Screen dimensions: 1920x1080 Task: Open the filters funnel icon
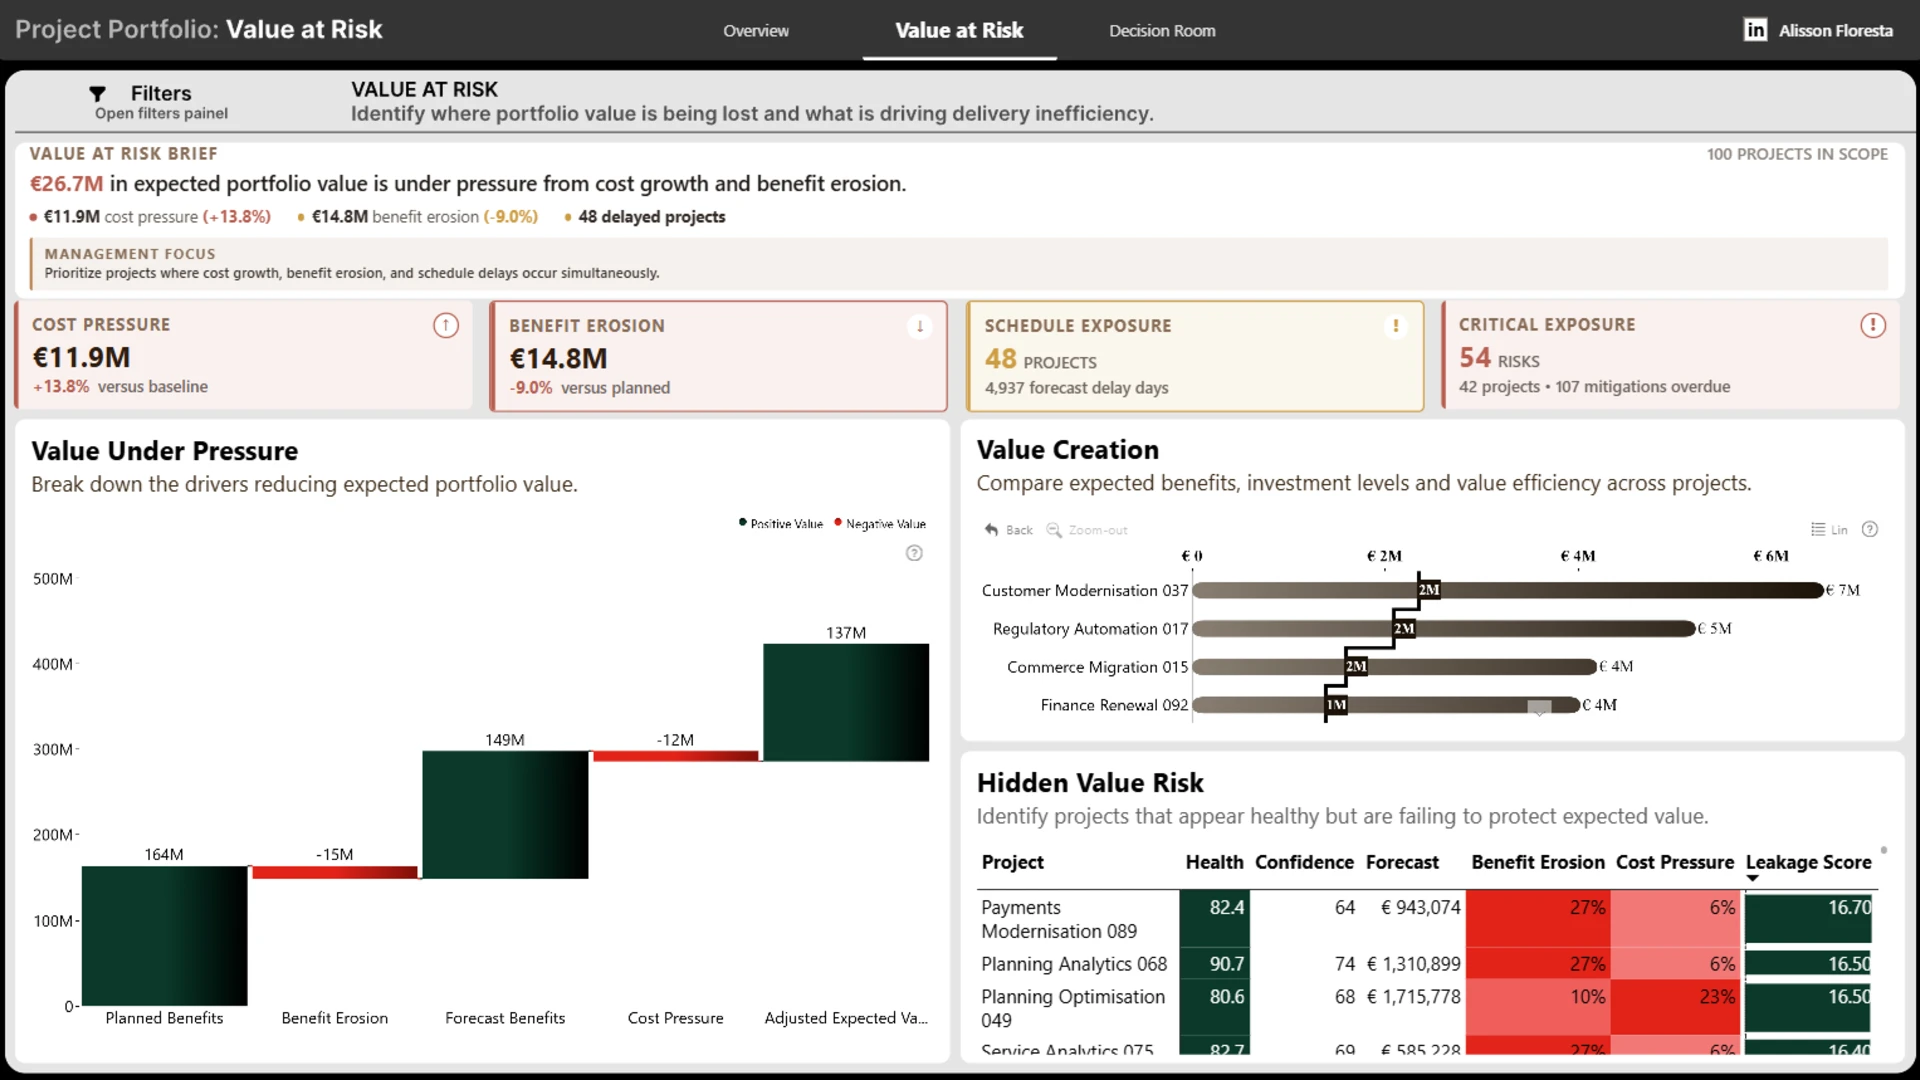point(97,94)
